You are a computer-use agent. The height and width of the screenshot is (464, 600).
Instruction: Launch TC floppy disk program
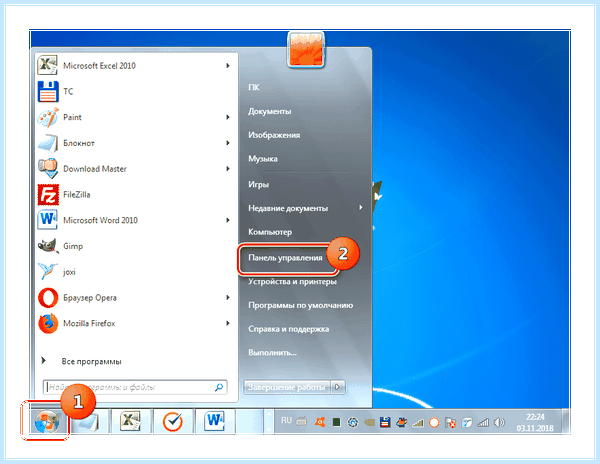136,91
